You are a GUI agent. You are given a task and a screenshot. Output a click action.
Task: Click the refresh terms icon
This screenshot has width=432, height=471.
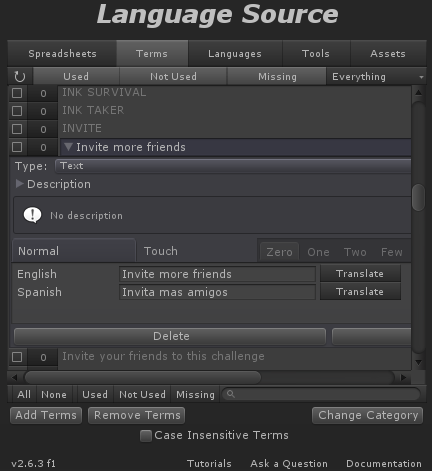(20, 77)
